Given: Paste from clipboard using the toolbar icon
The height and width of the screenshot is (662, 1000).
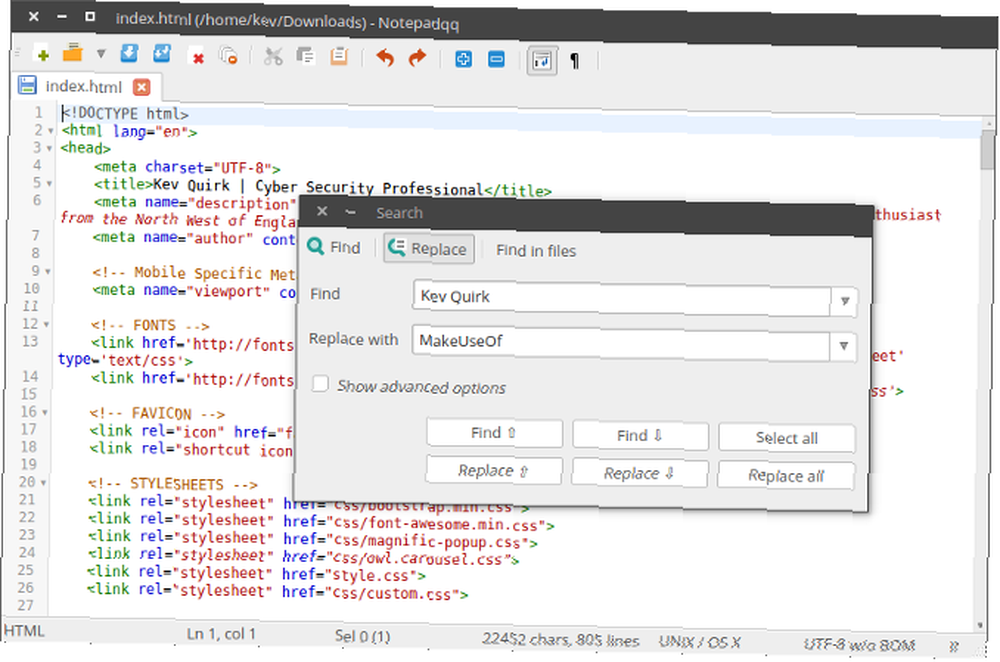Looking at the screenshot, I should [x=339, y=56].
